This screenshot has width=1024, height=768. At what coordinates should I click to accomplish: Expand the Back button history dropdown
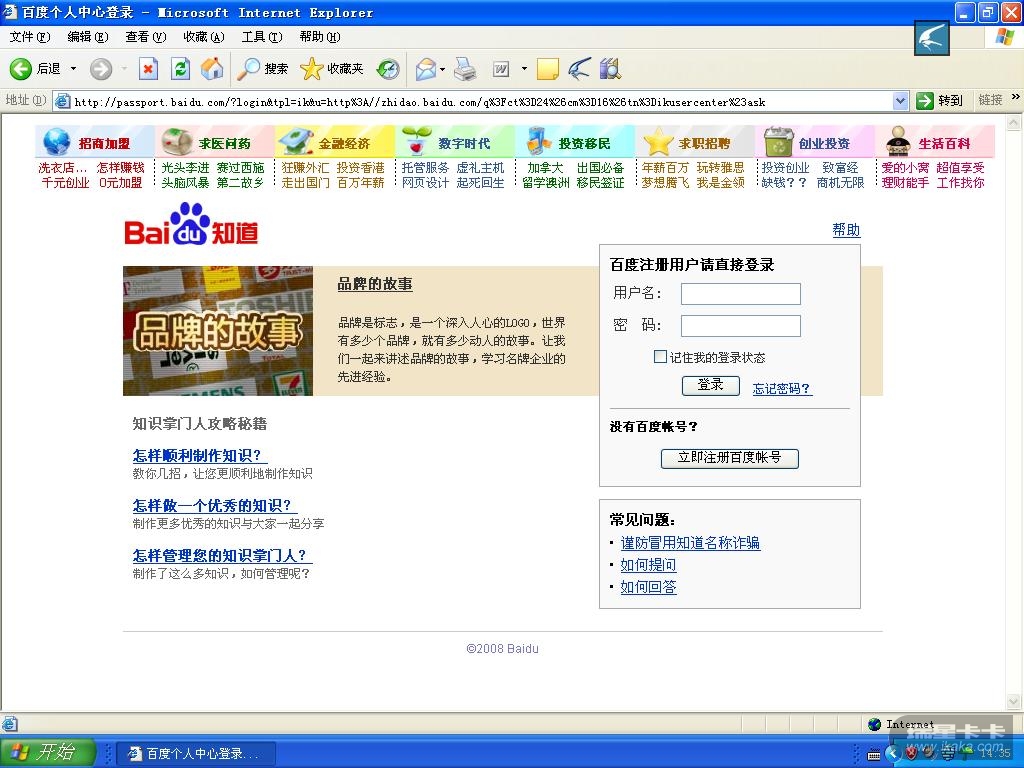click(73, 69)
